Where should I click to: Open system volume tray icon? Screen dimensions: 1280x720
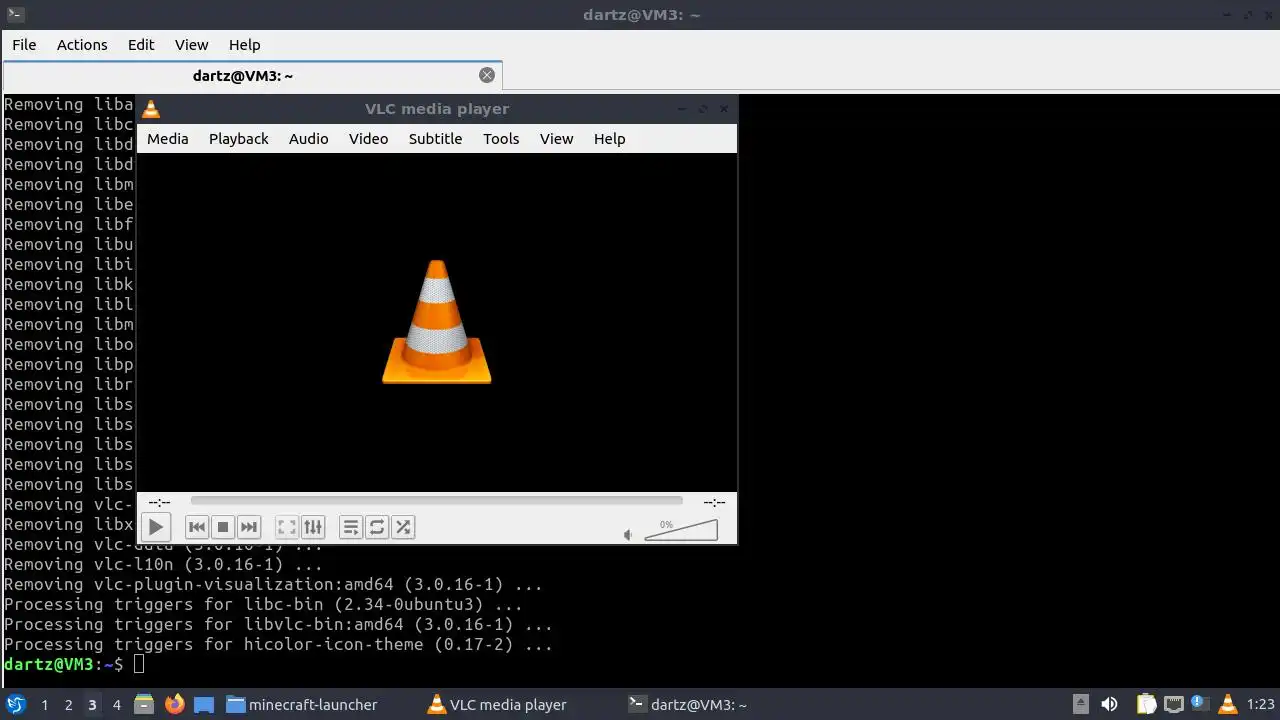pyautogui.click(x=1109, y=705)
